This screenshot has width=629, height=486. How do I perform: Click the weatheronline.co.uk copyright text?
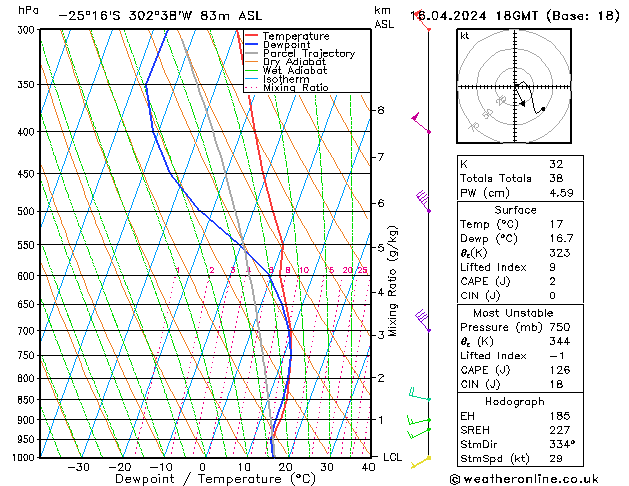pyautogui.click(x=524, y=479)
